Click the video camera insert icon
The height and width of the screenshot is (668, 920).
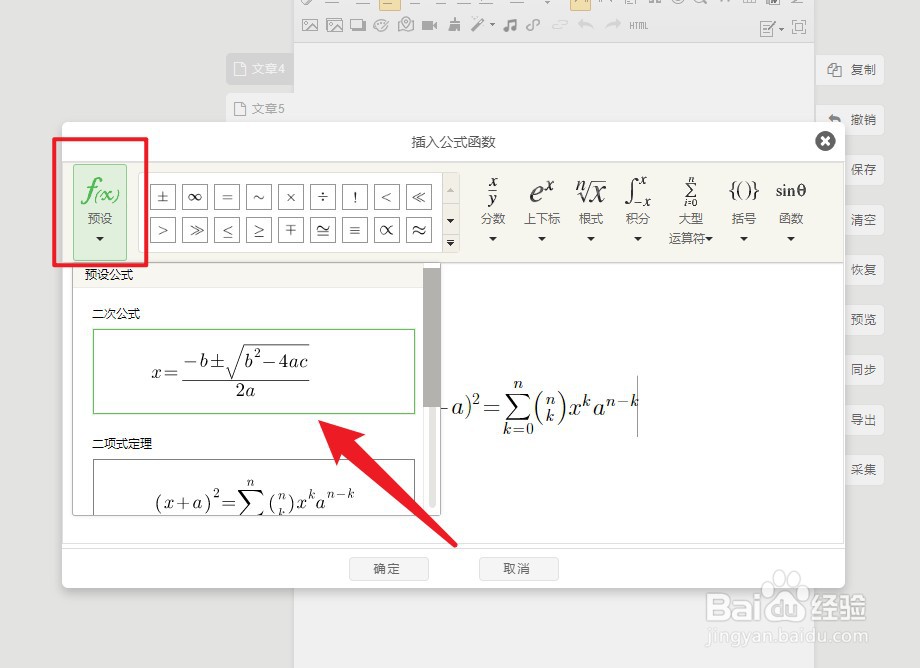coord(429,25)
